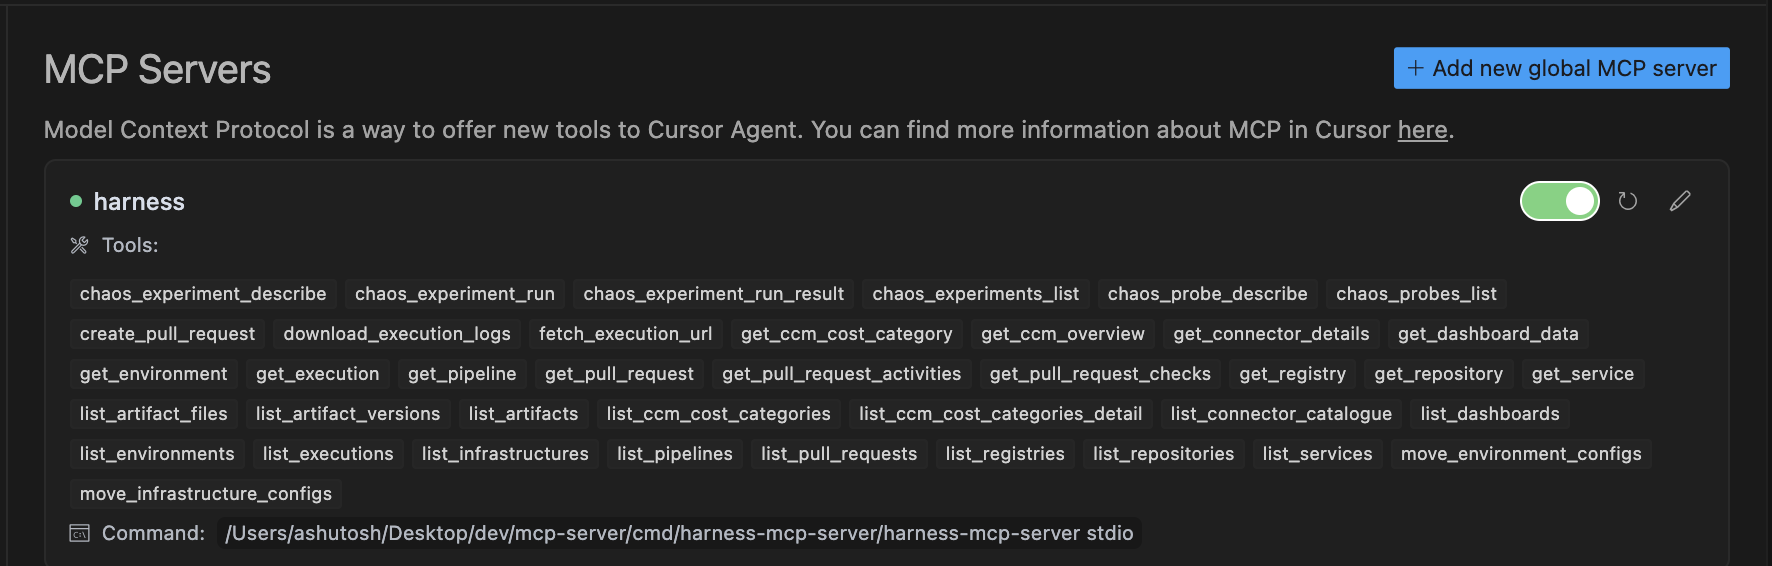Select the list_repositories tool
The image size is (1772, 566).
[x=1164, y=454]
